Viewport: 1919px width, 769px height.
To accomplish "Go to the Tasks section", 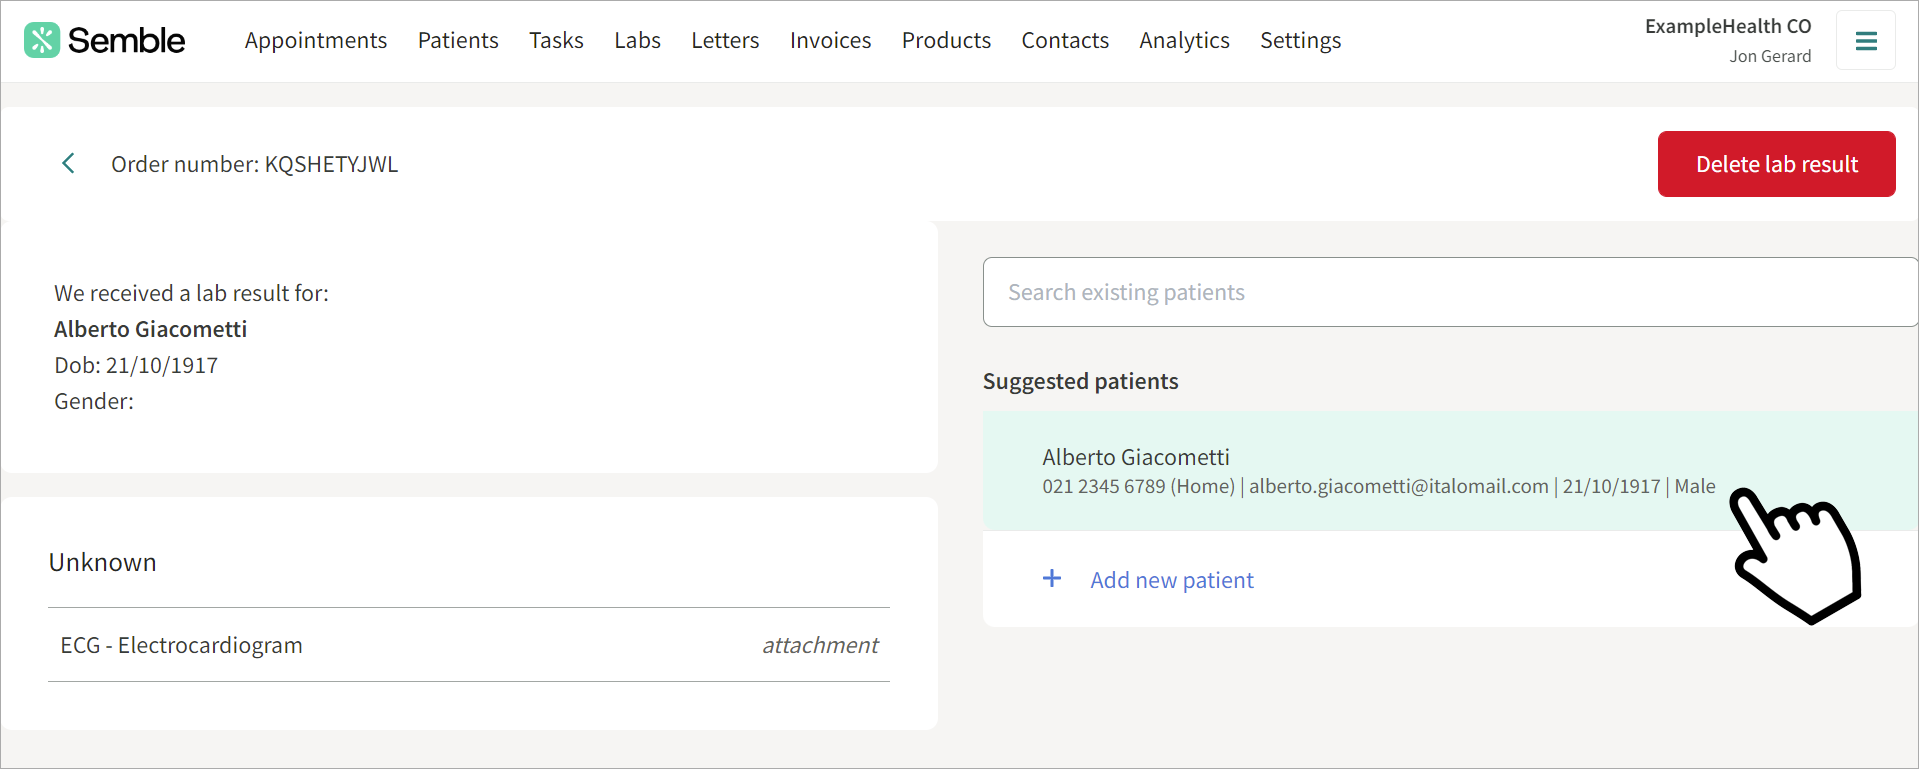I will 556,40.
